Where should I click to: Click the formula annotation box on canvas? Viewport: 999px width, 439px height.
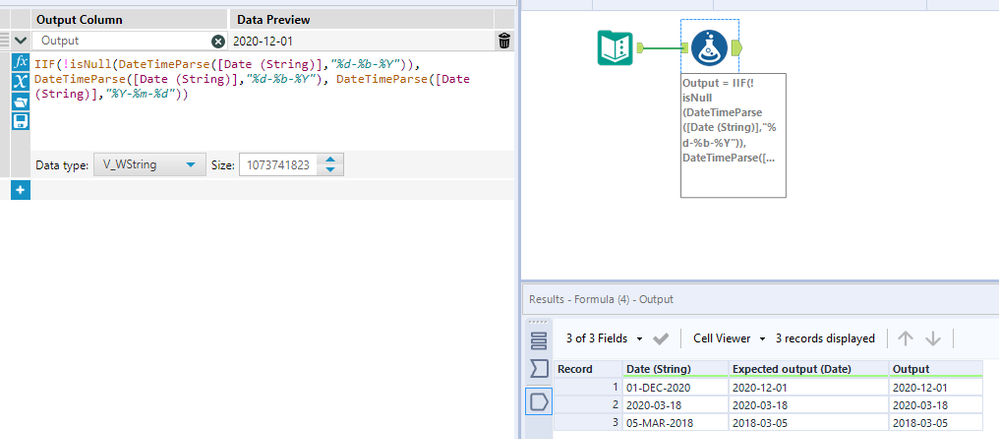pos(733,135)
